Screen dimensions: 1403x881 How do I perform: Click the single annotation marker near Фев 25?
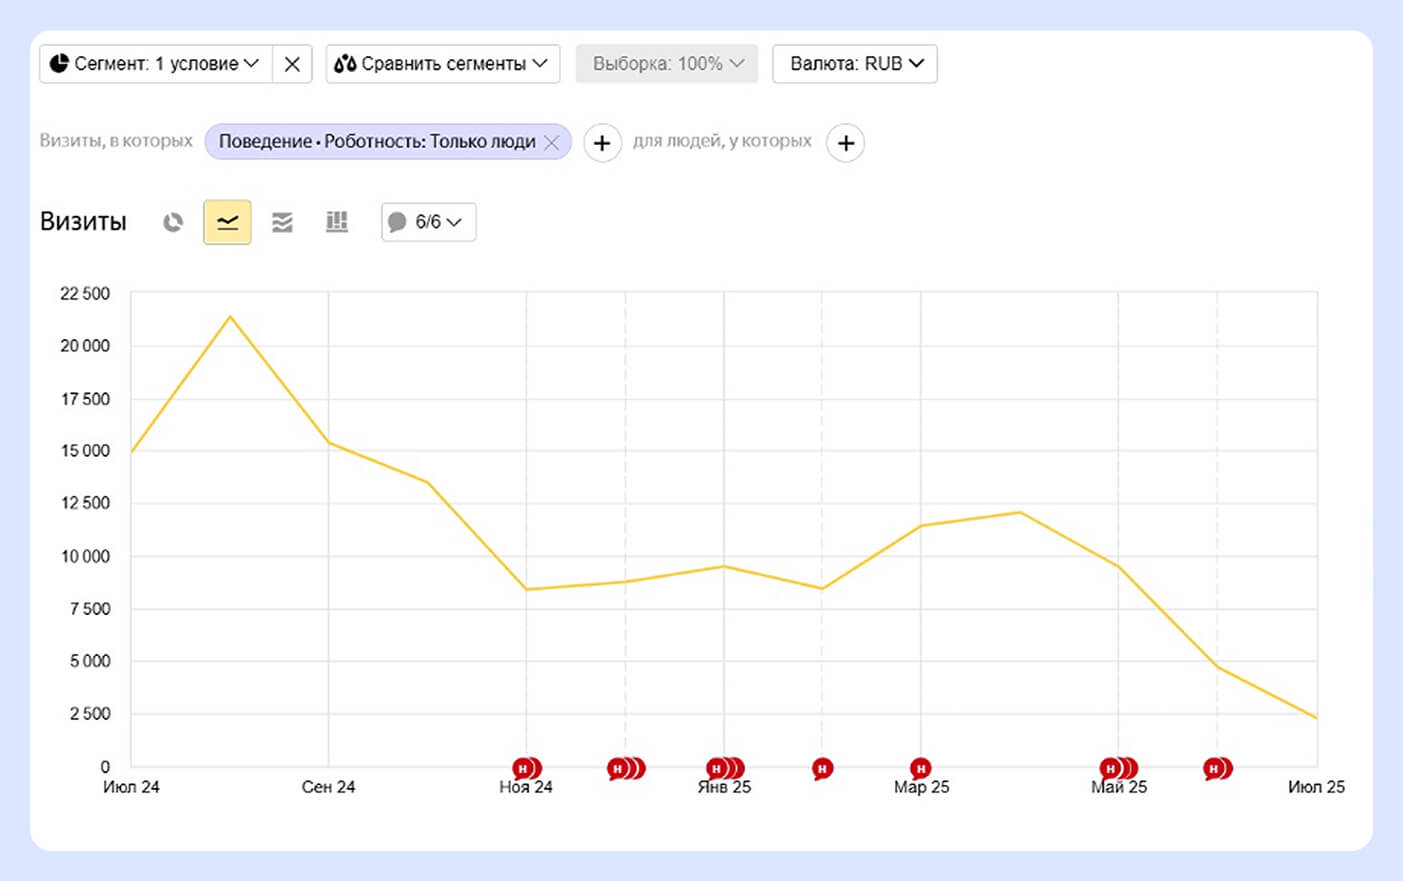822,768
